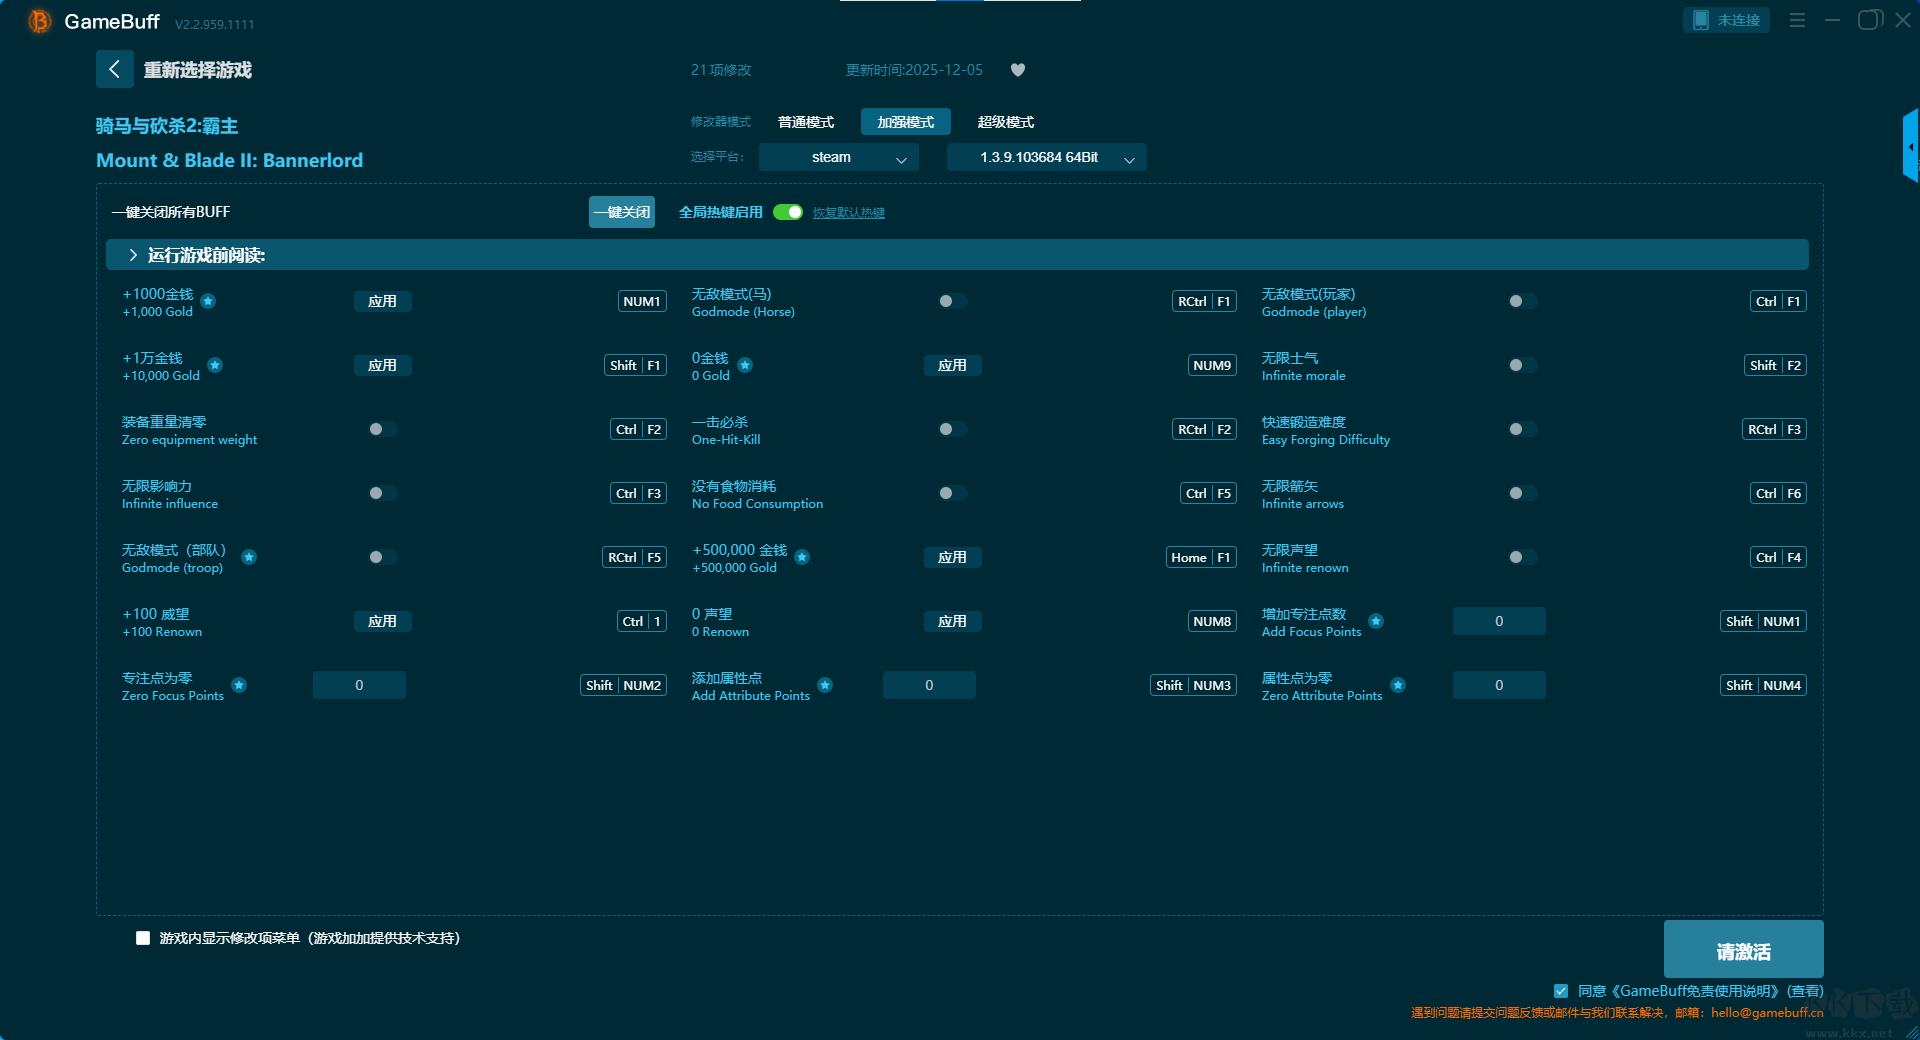Screen dimensions: 1920x1040
Task: Check the in-game mod menu display checkbox
Action: (143, 938)
